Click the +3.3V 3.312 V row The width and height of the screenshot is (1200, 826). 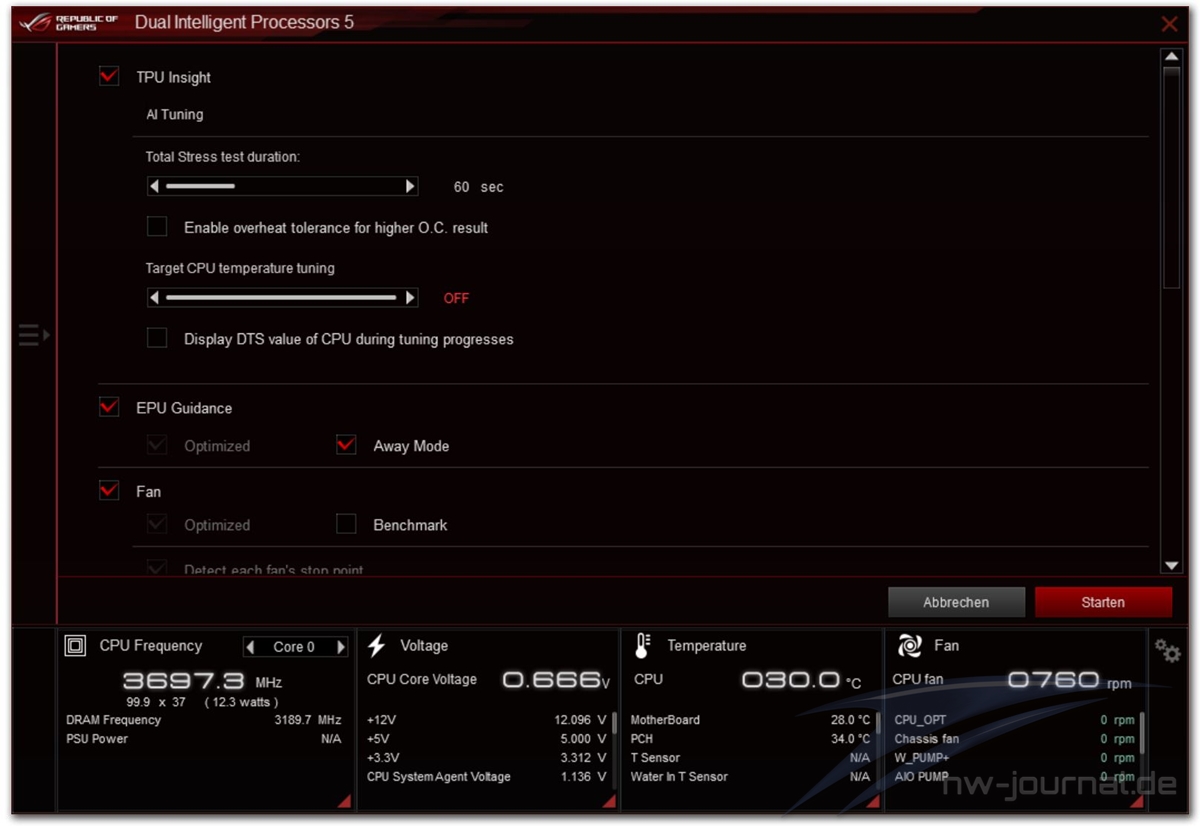[x=486, y=758]
